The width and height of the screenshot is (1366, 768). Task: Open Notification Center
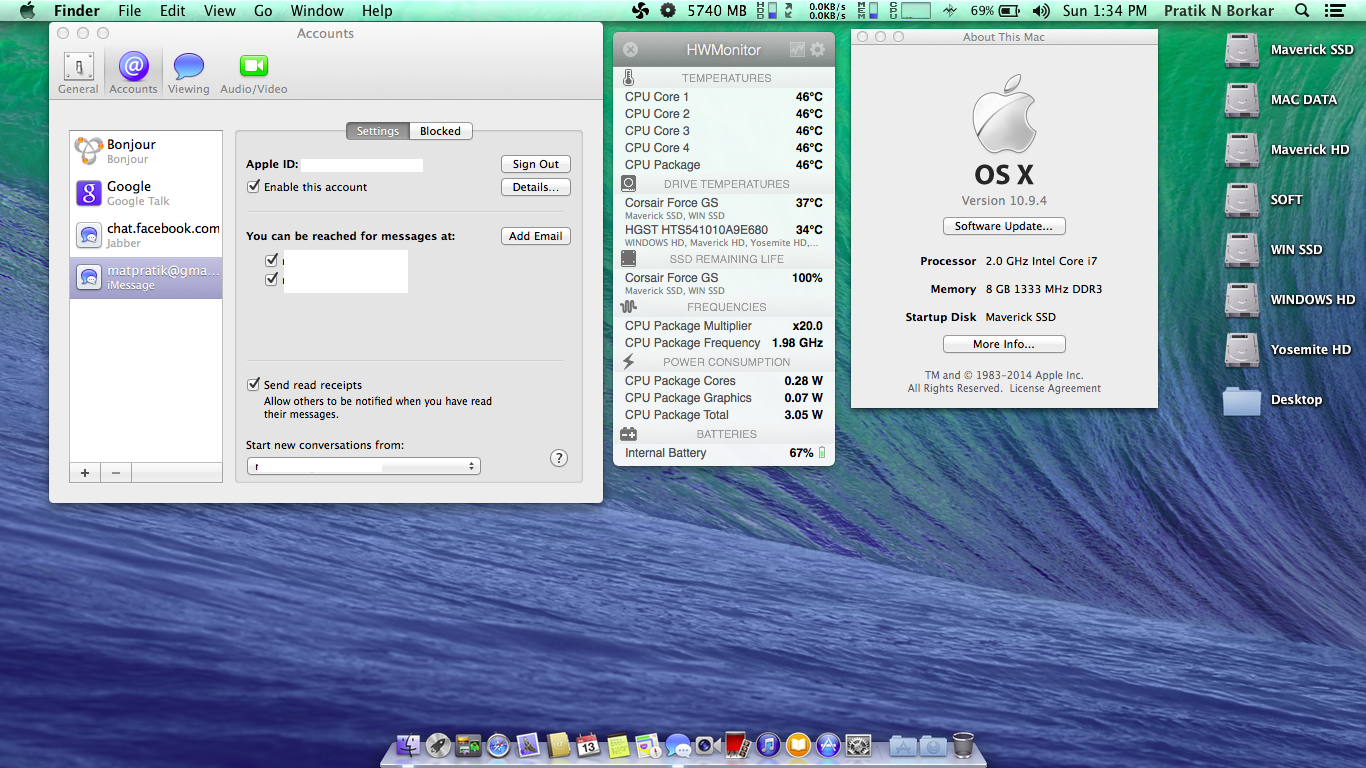tap(1334, 11)
